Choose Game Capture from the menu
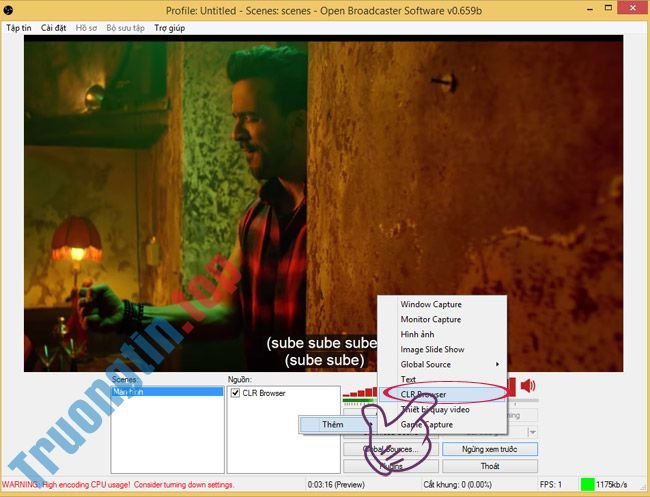Screen dimensions: 650x497 click(x=442, y=424)
